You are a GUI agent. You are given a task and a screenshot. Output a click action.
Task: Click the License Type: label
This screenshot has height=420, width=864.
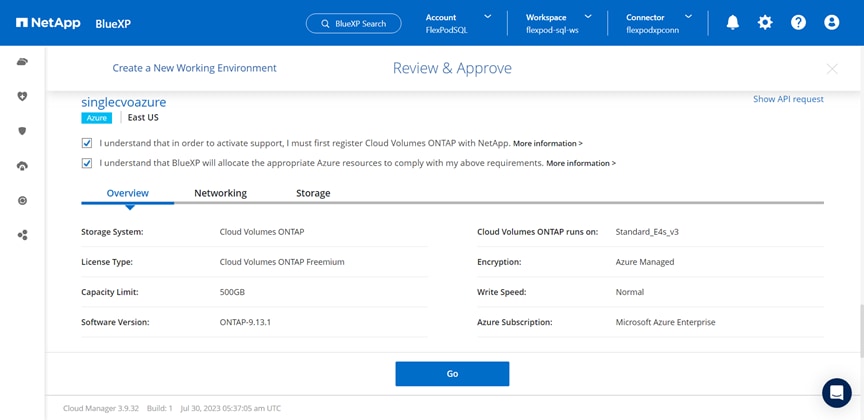click(x=109, y=262)
